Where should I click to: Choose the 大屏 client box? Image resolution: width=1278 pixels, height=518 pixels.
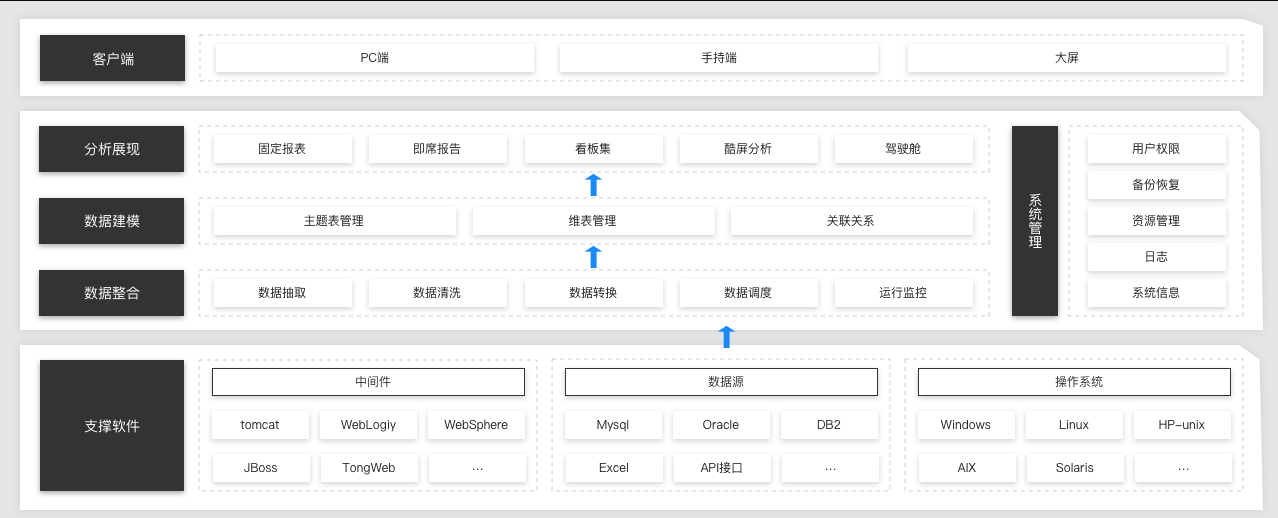click(x=1067, y=58)
